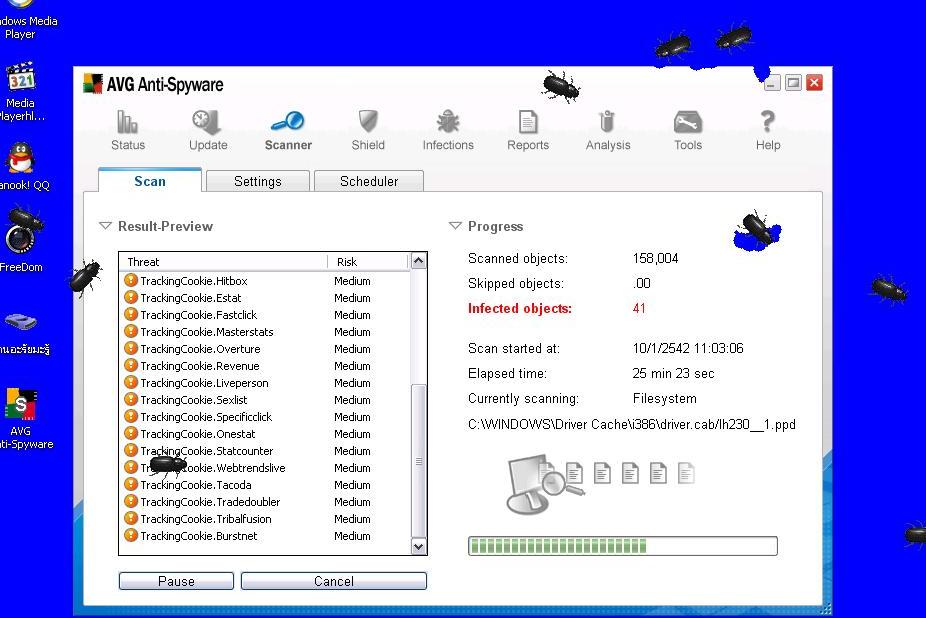
Task: Click the elapsed time 25 min 23 sec
Action: coord(673,373)
